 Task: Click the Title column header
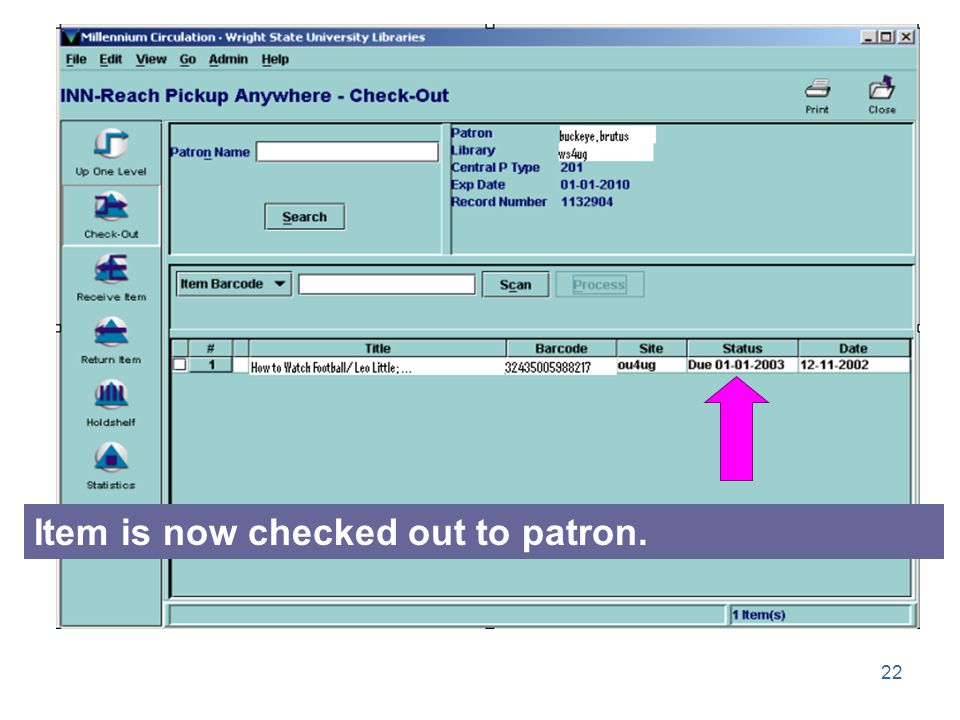pyautogui.click(x=377, y=348)
